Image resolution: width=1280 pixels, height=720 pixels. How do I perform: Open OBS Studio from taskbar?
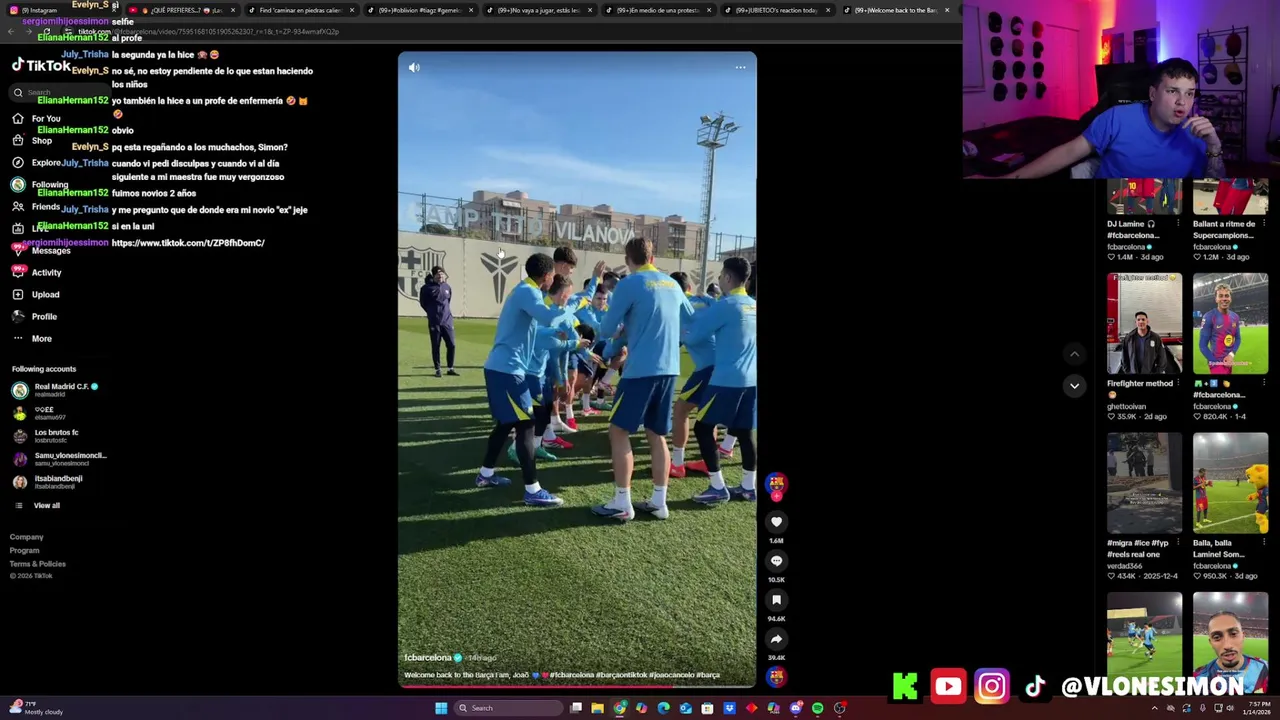(x=839, y=708)
